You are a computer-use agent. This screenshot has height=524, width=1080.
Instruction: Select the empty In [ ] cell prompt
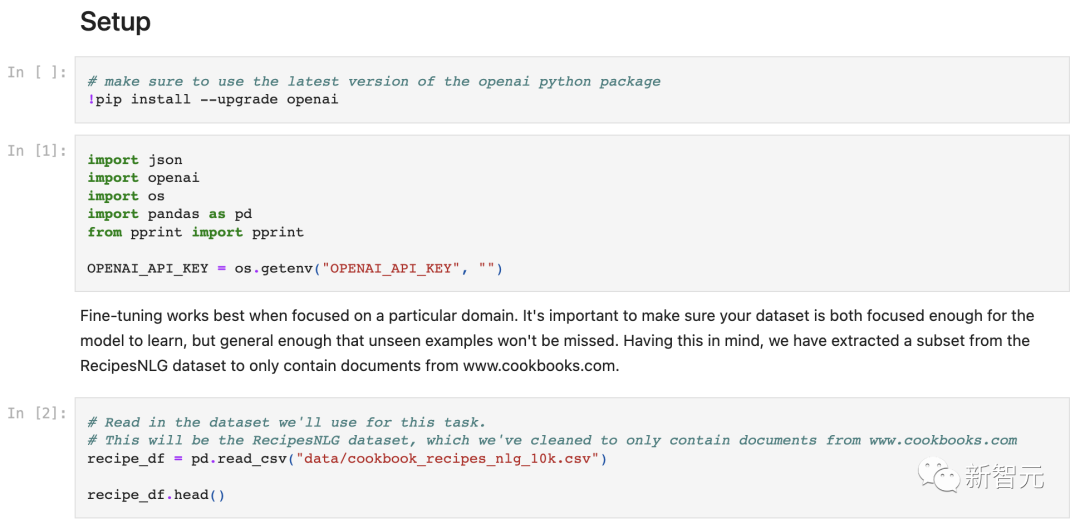(x=37, y=72)
